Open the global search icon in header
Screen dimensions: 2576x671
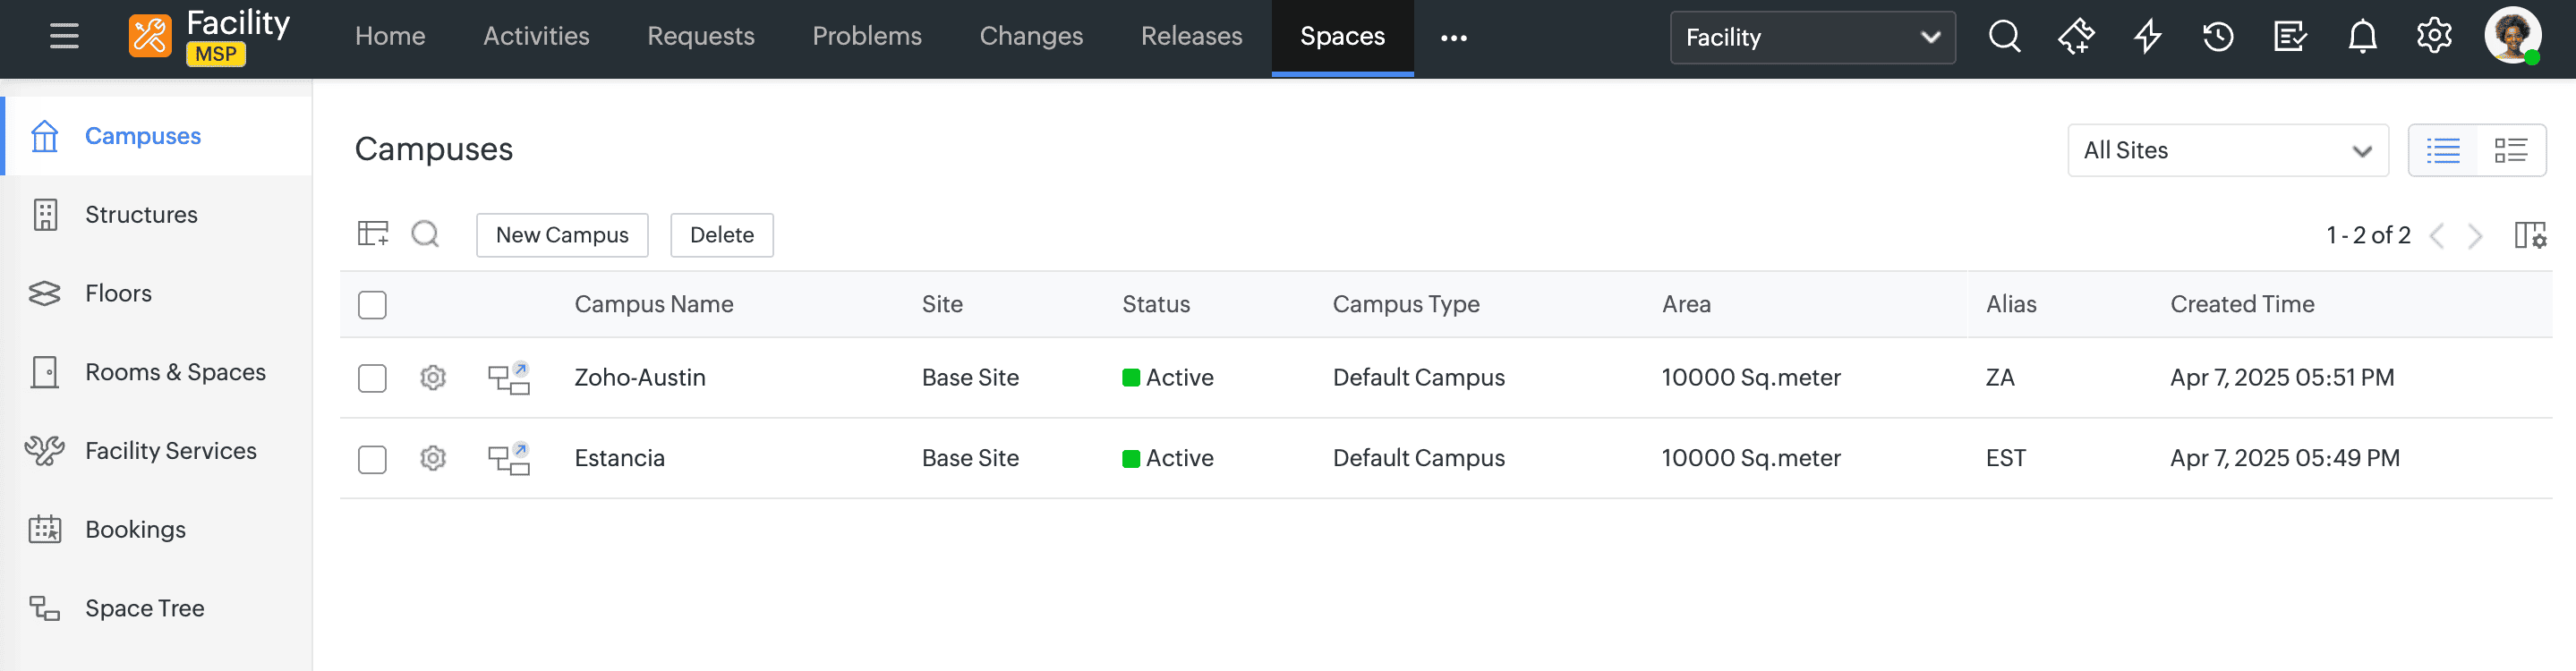pyautogui.click(x=2004, y=37)
